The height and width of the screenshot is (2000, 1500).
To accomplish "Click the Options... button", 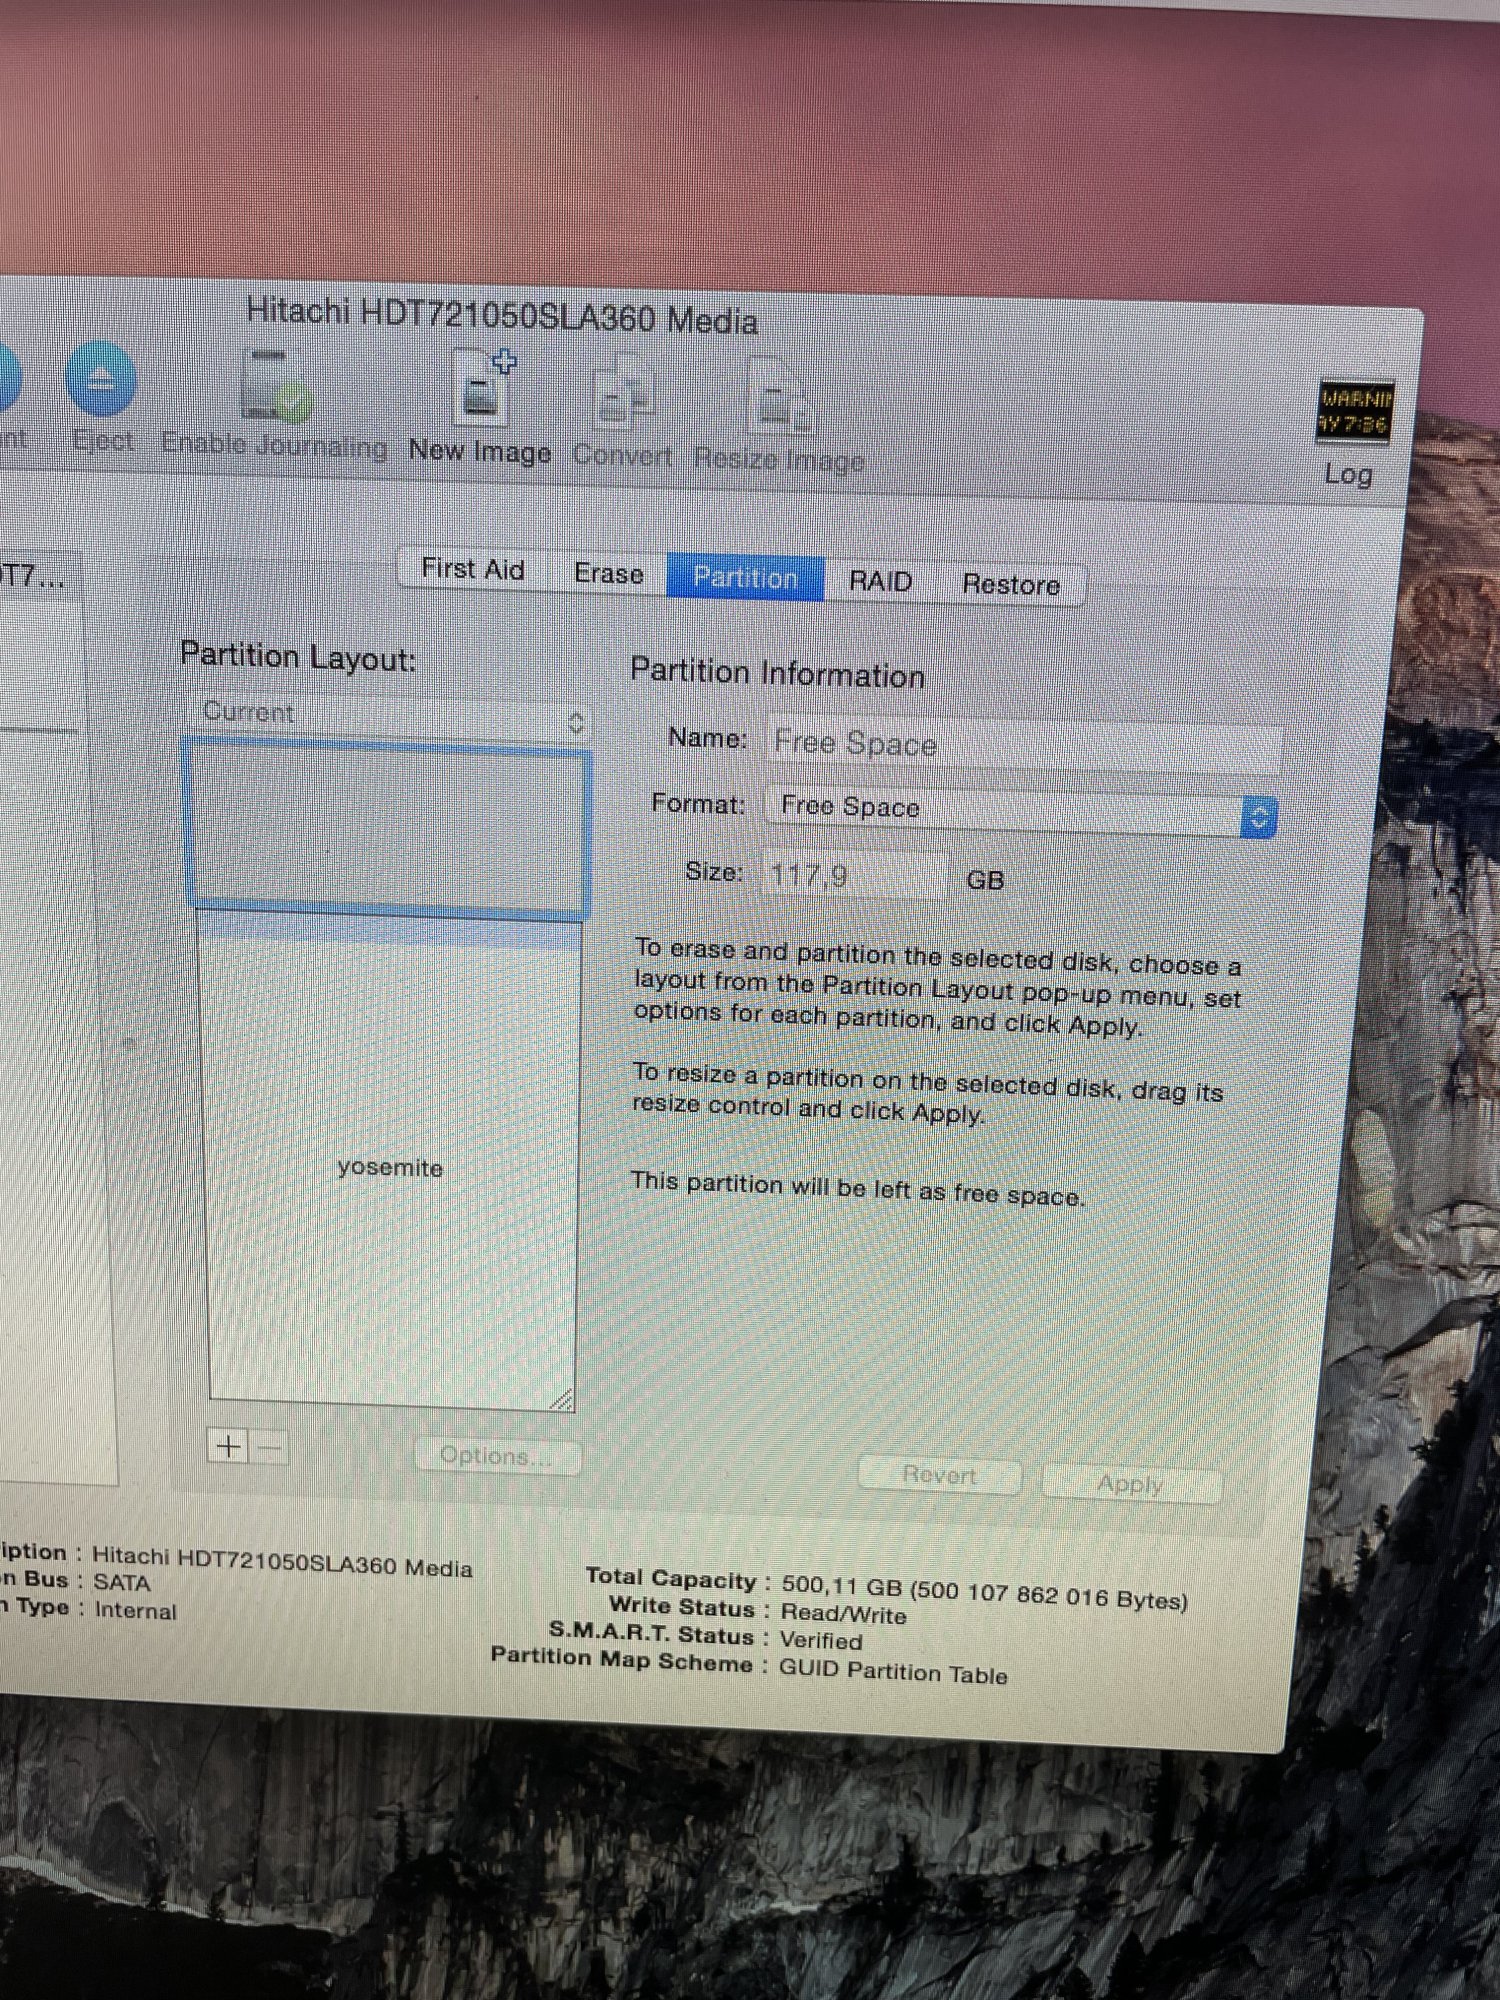I will tap(497, 1455).
